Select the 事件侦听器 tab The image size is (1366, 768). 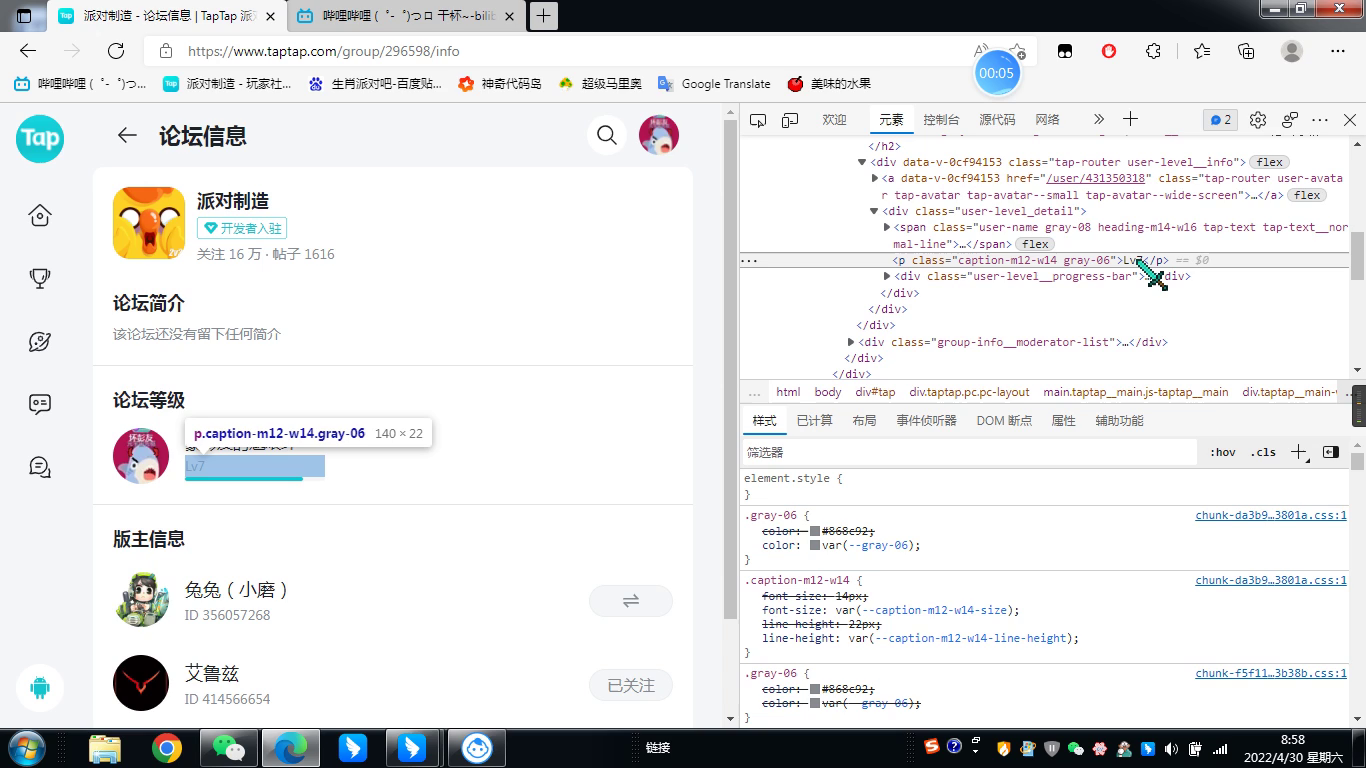coord(926,421)
